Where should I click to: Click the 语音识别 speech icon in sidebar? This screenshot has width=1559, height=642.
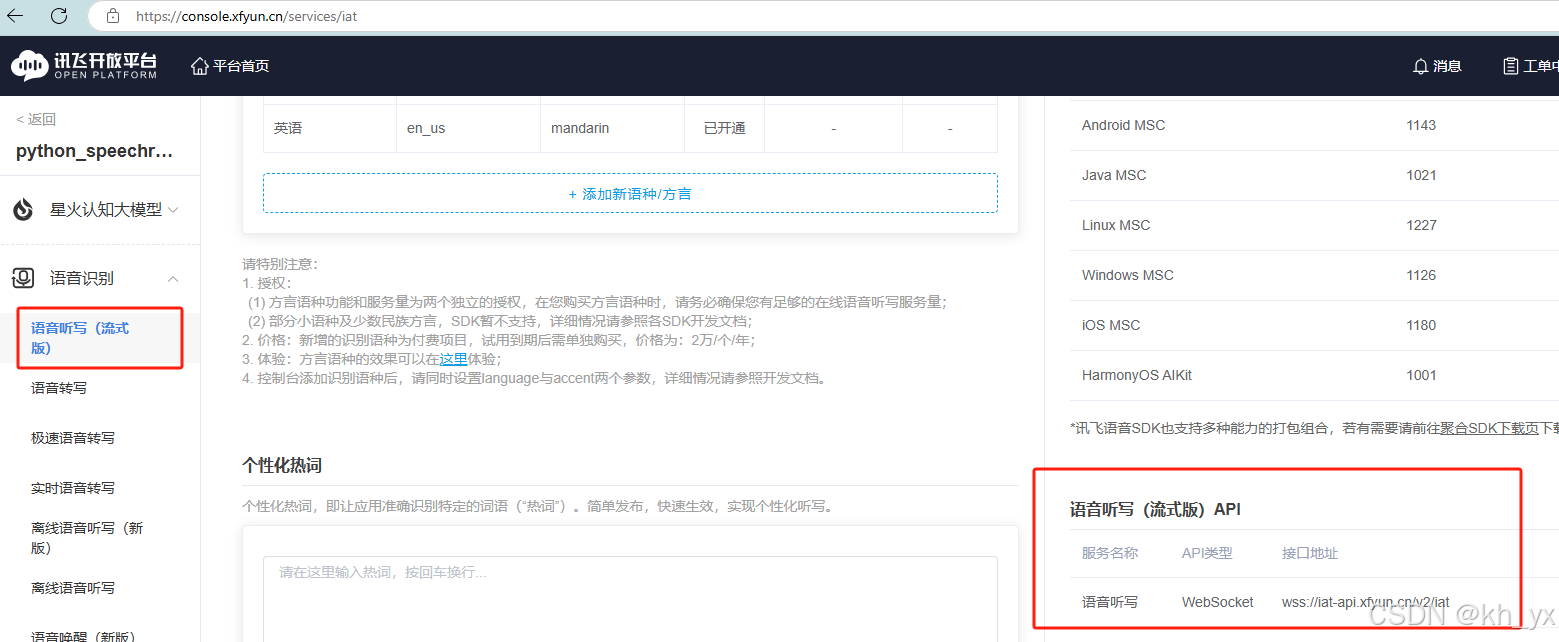click(x=23, y=278)
